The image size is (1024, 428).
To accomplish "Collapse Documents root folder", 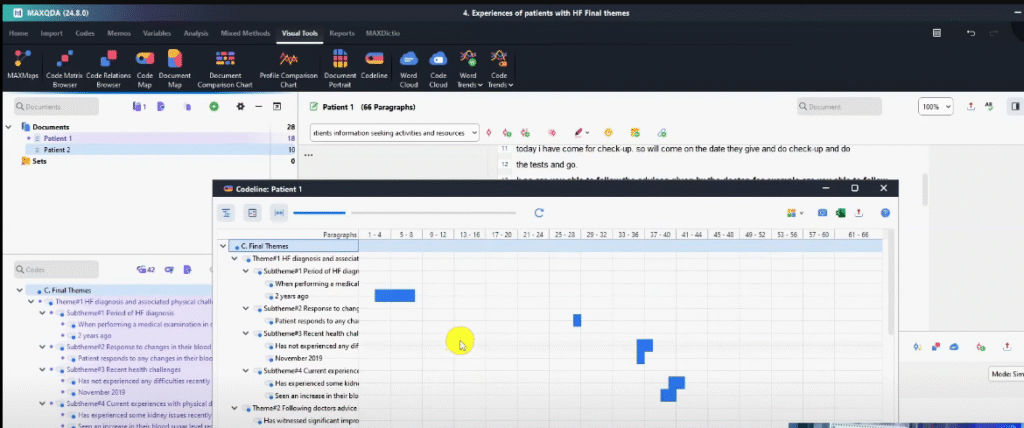I will click(8, 127).
